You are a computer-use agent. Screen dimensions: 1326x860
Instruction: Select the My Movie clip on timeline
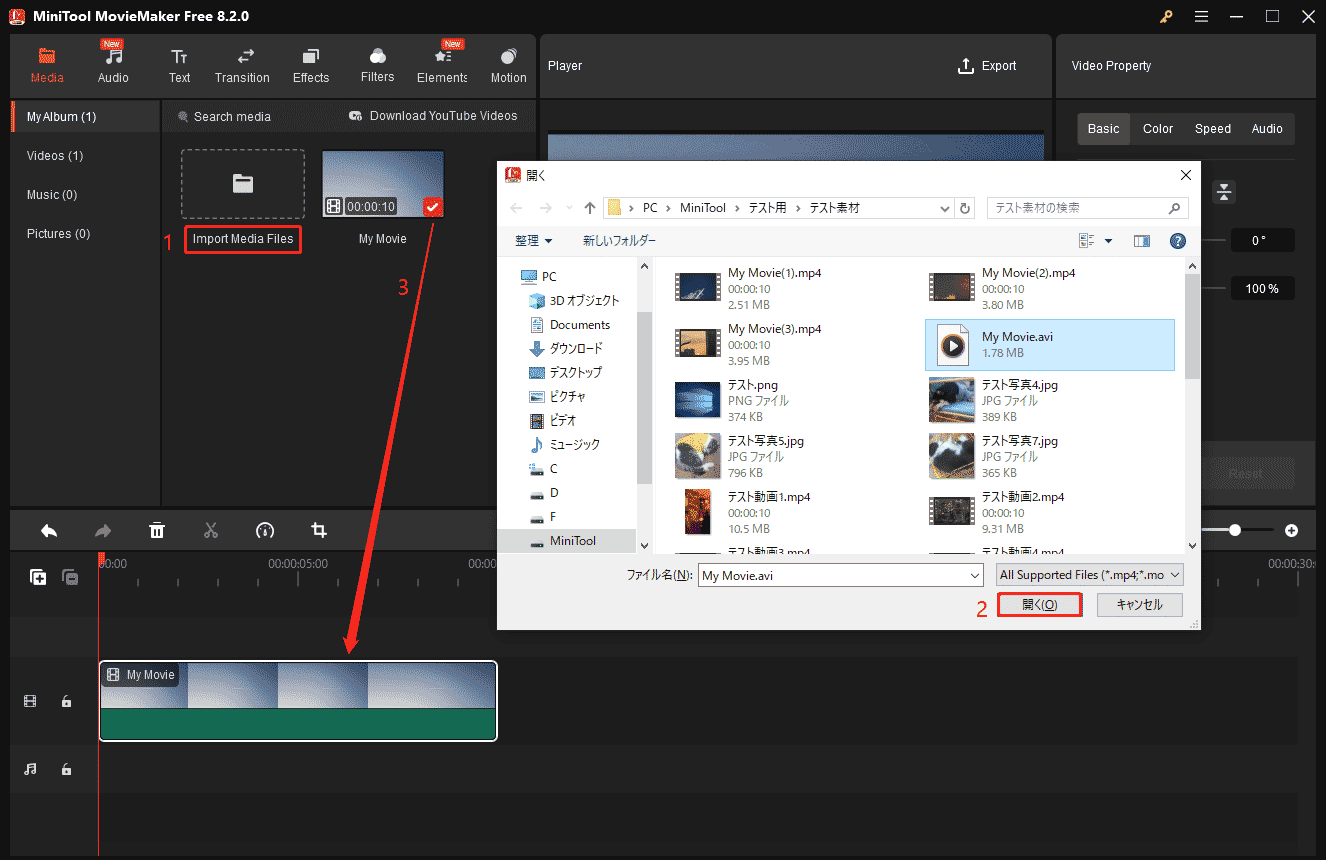[x=298, y=700]
